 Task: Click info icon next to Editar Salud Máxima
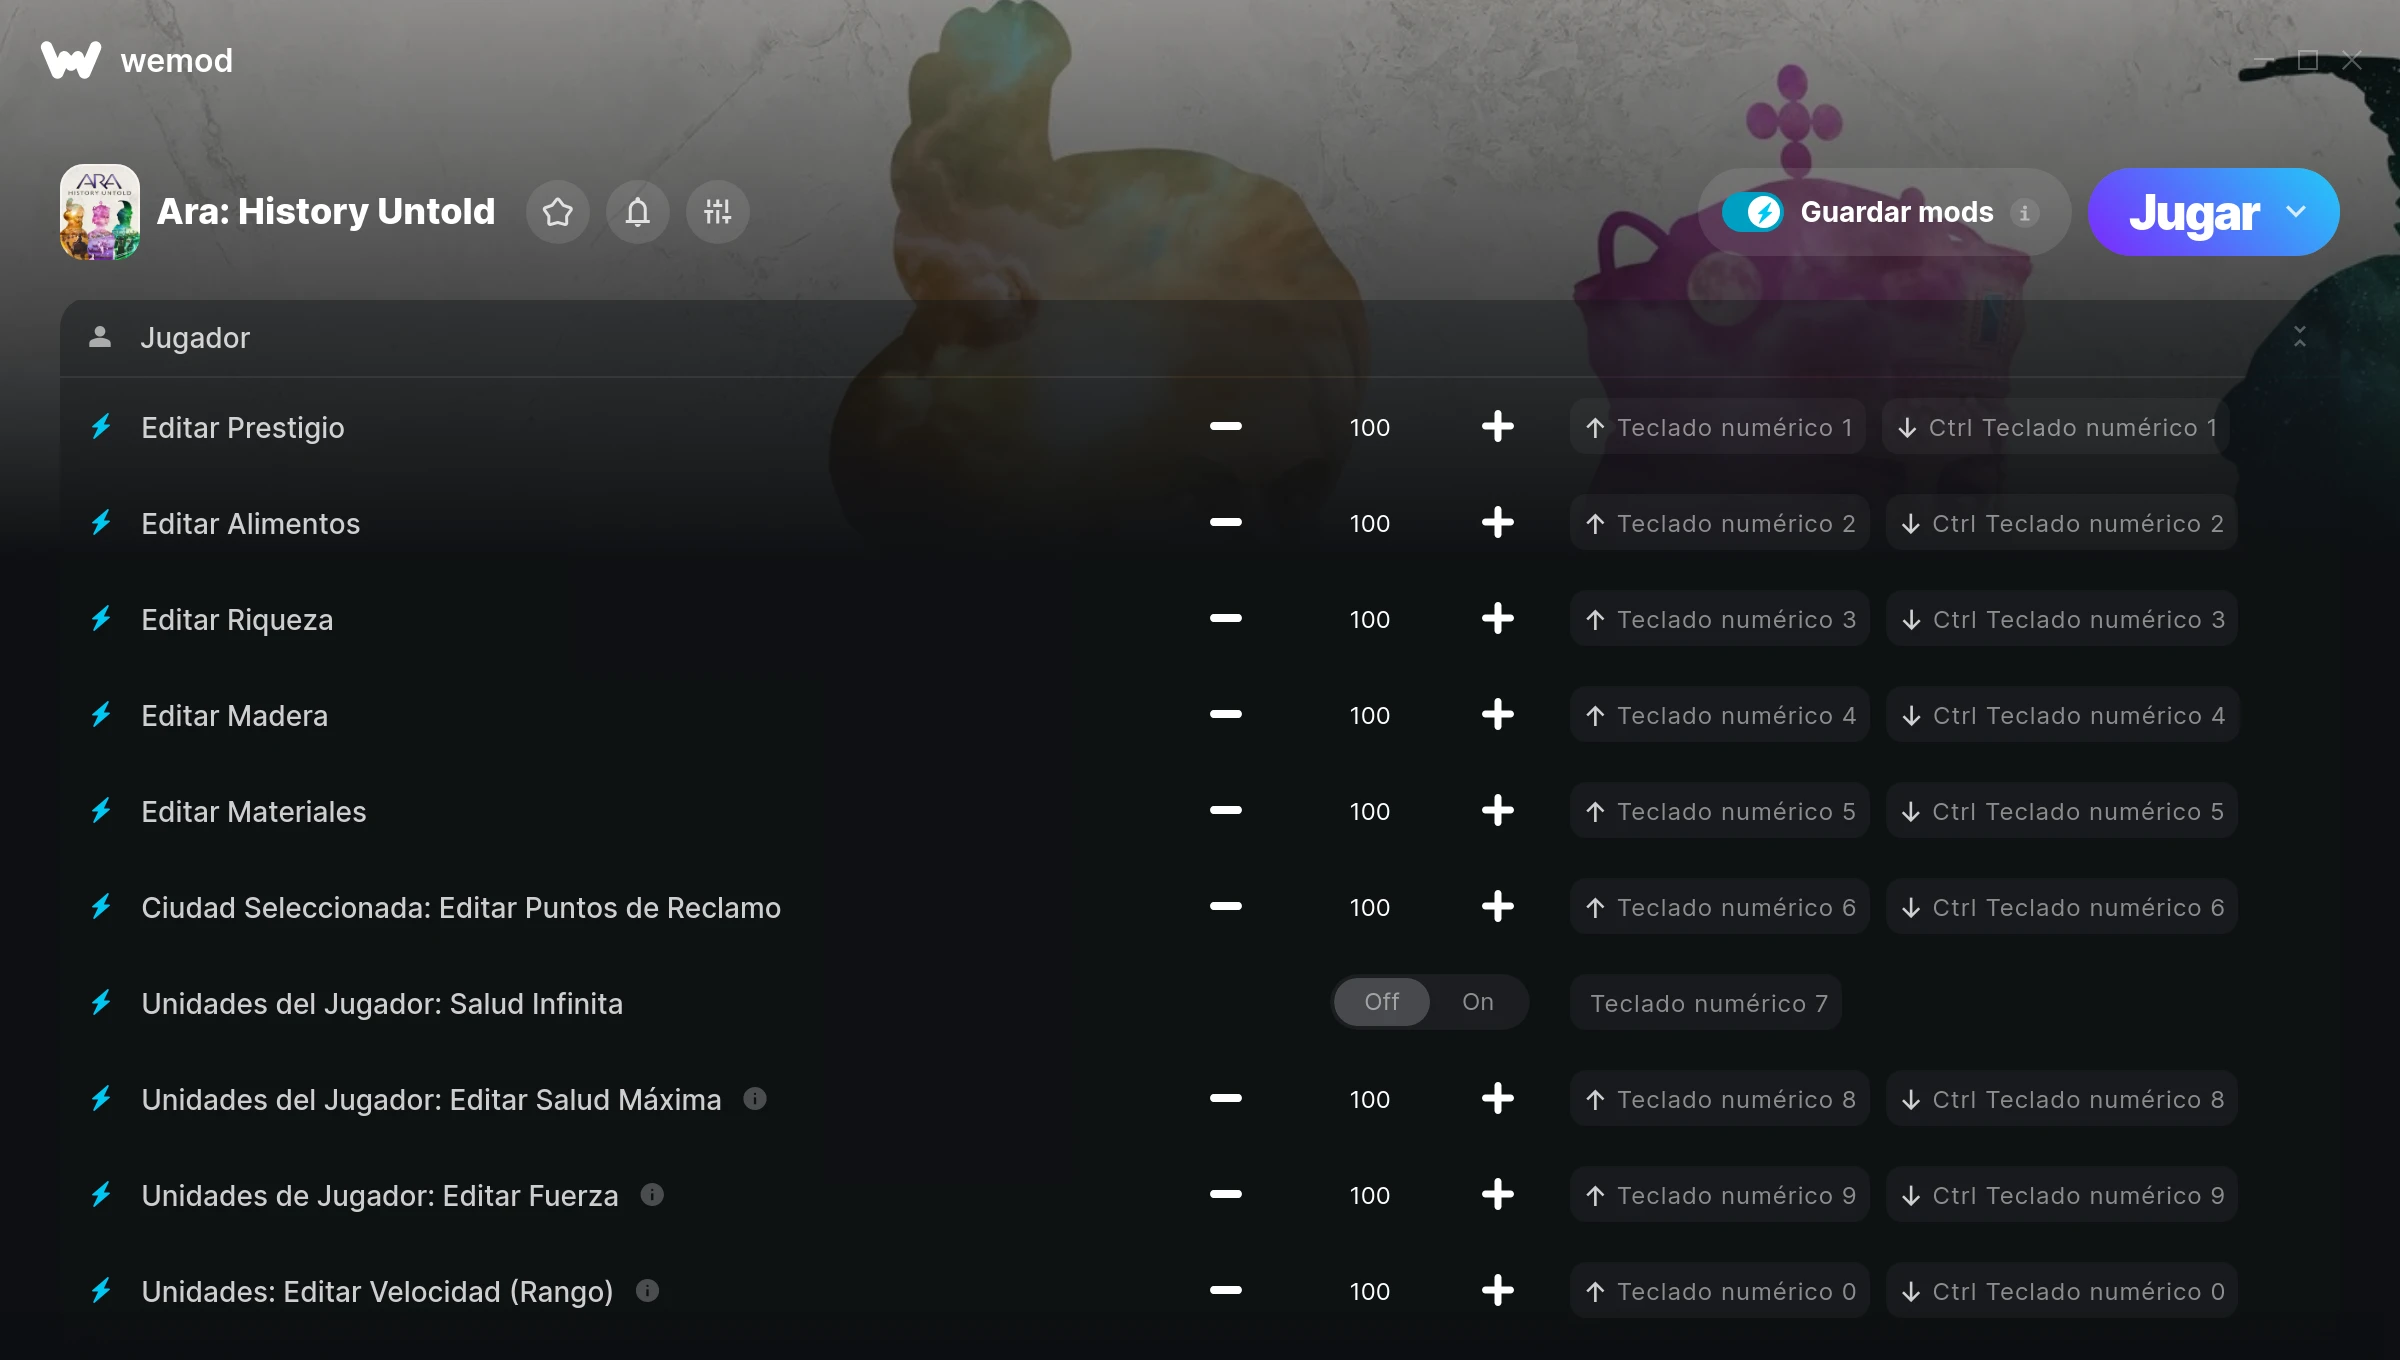[755, 1099]
